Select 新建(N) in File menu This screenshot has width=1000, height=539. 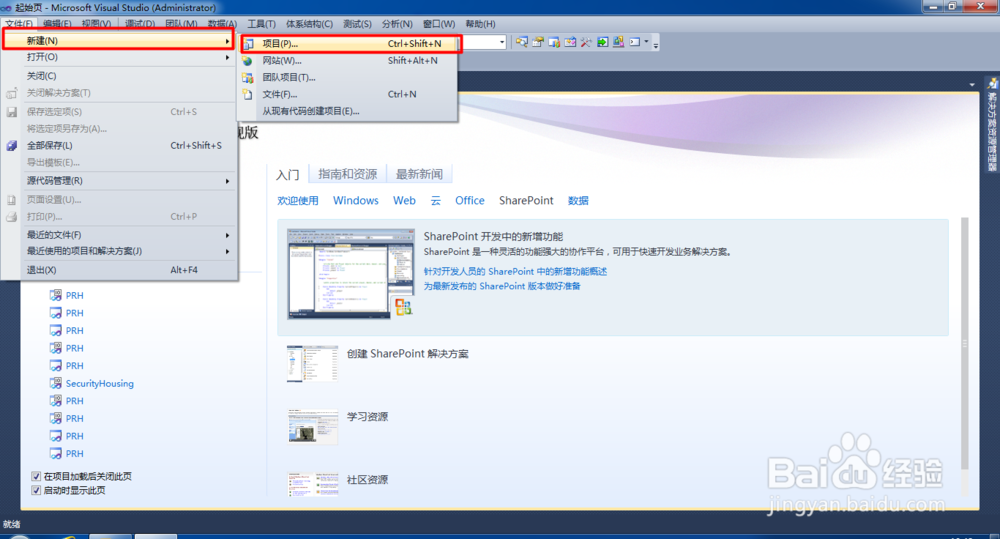tap(119, 41)
